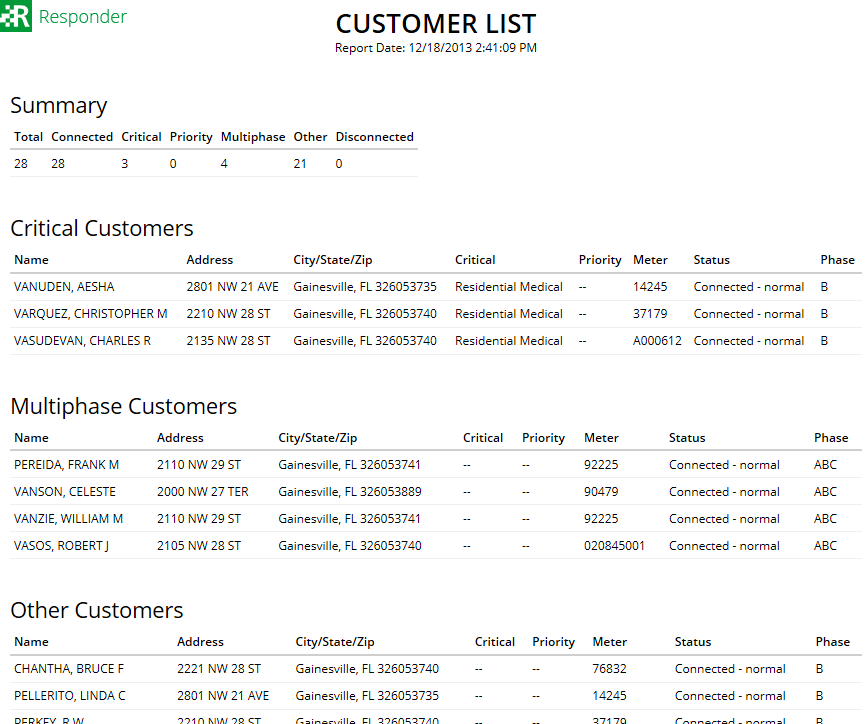Click Name header in Critical Customers table
Viewport: 867px width, 724px height.
[x=31, y=260]
